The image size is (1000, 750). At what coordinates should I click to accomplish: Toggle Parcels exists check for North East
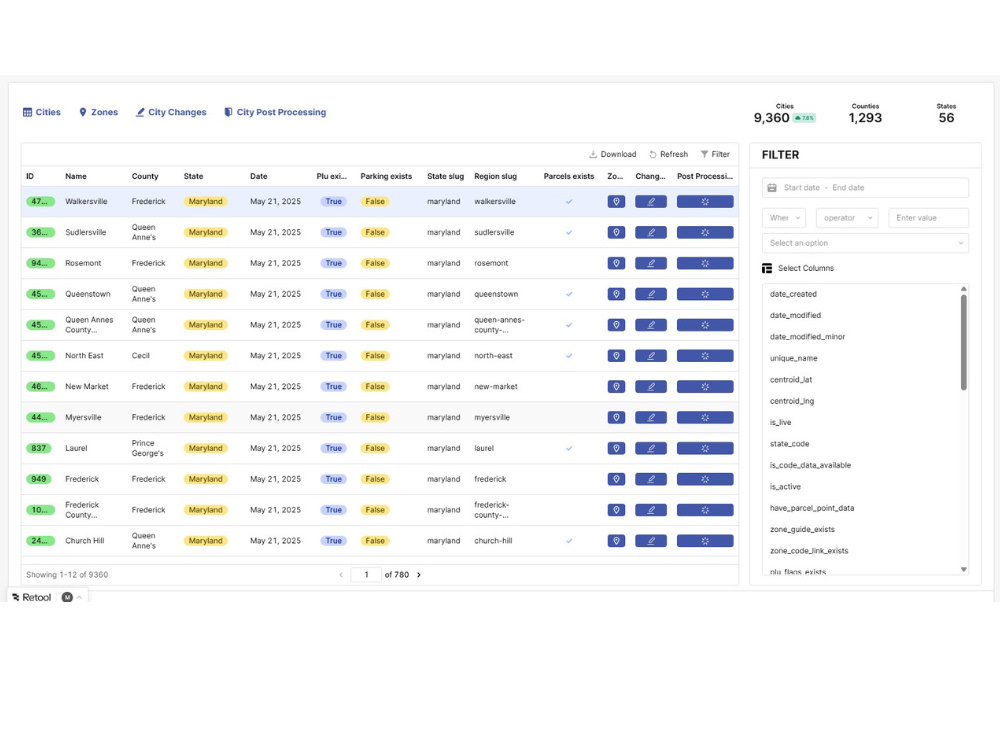coord(569,356)
